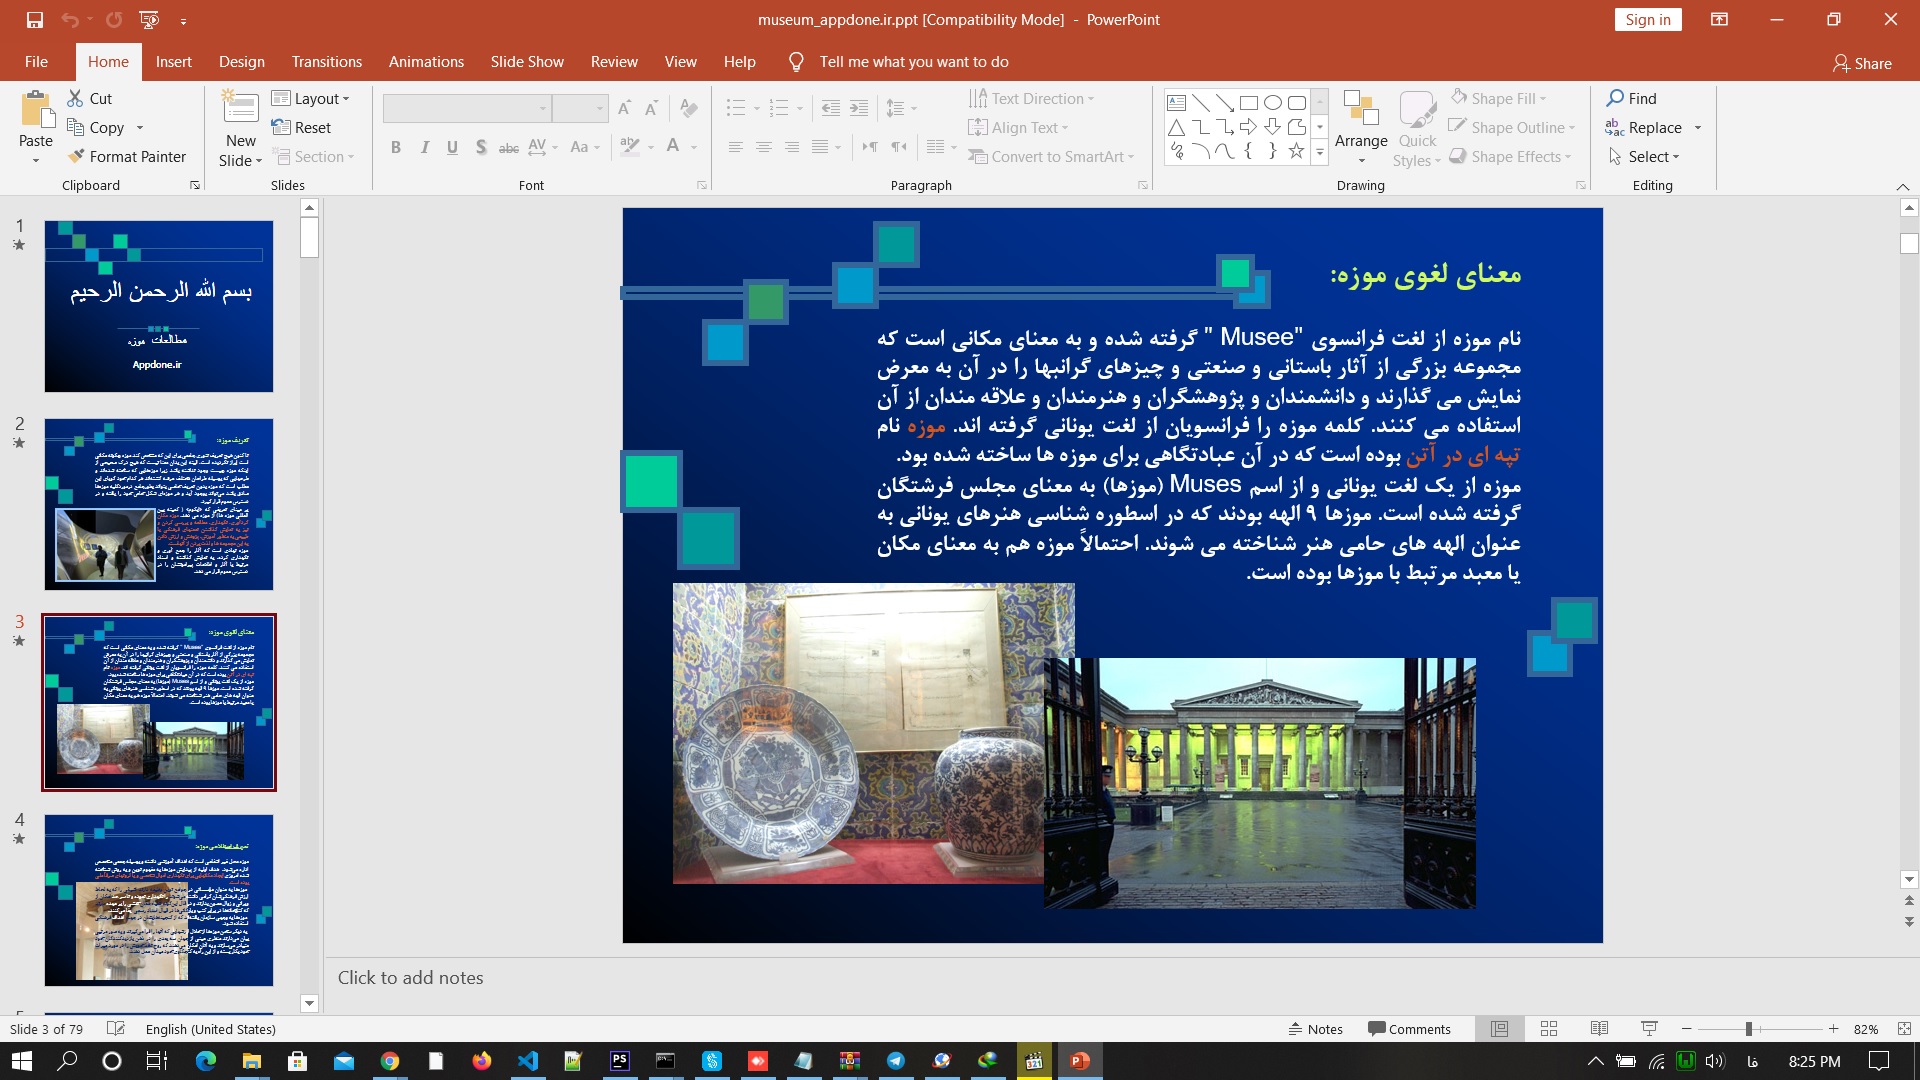
Task: Click the Sign in button
Action: [x=1647, y=20]
